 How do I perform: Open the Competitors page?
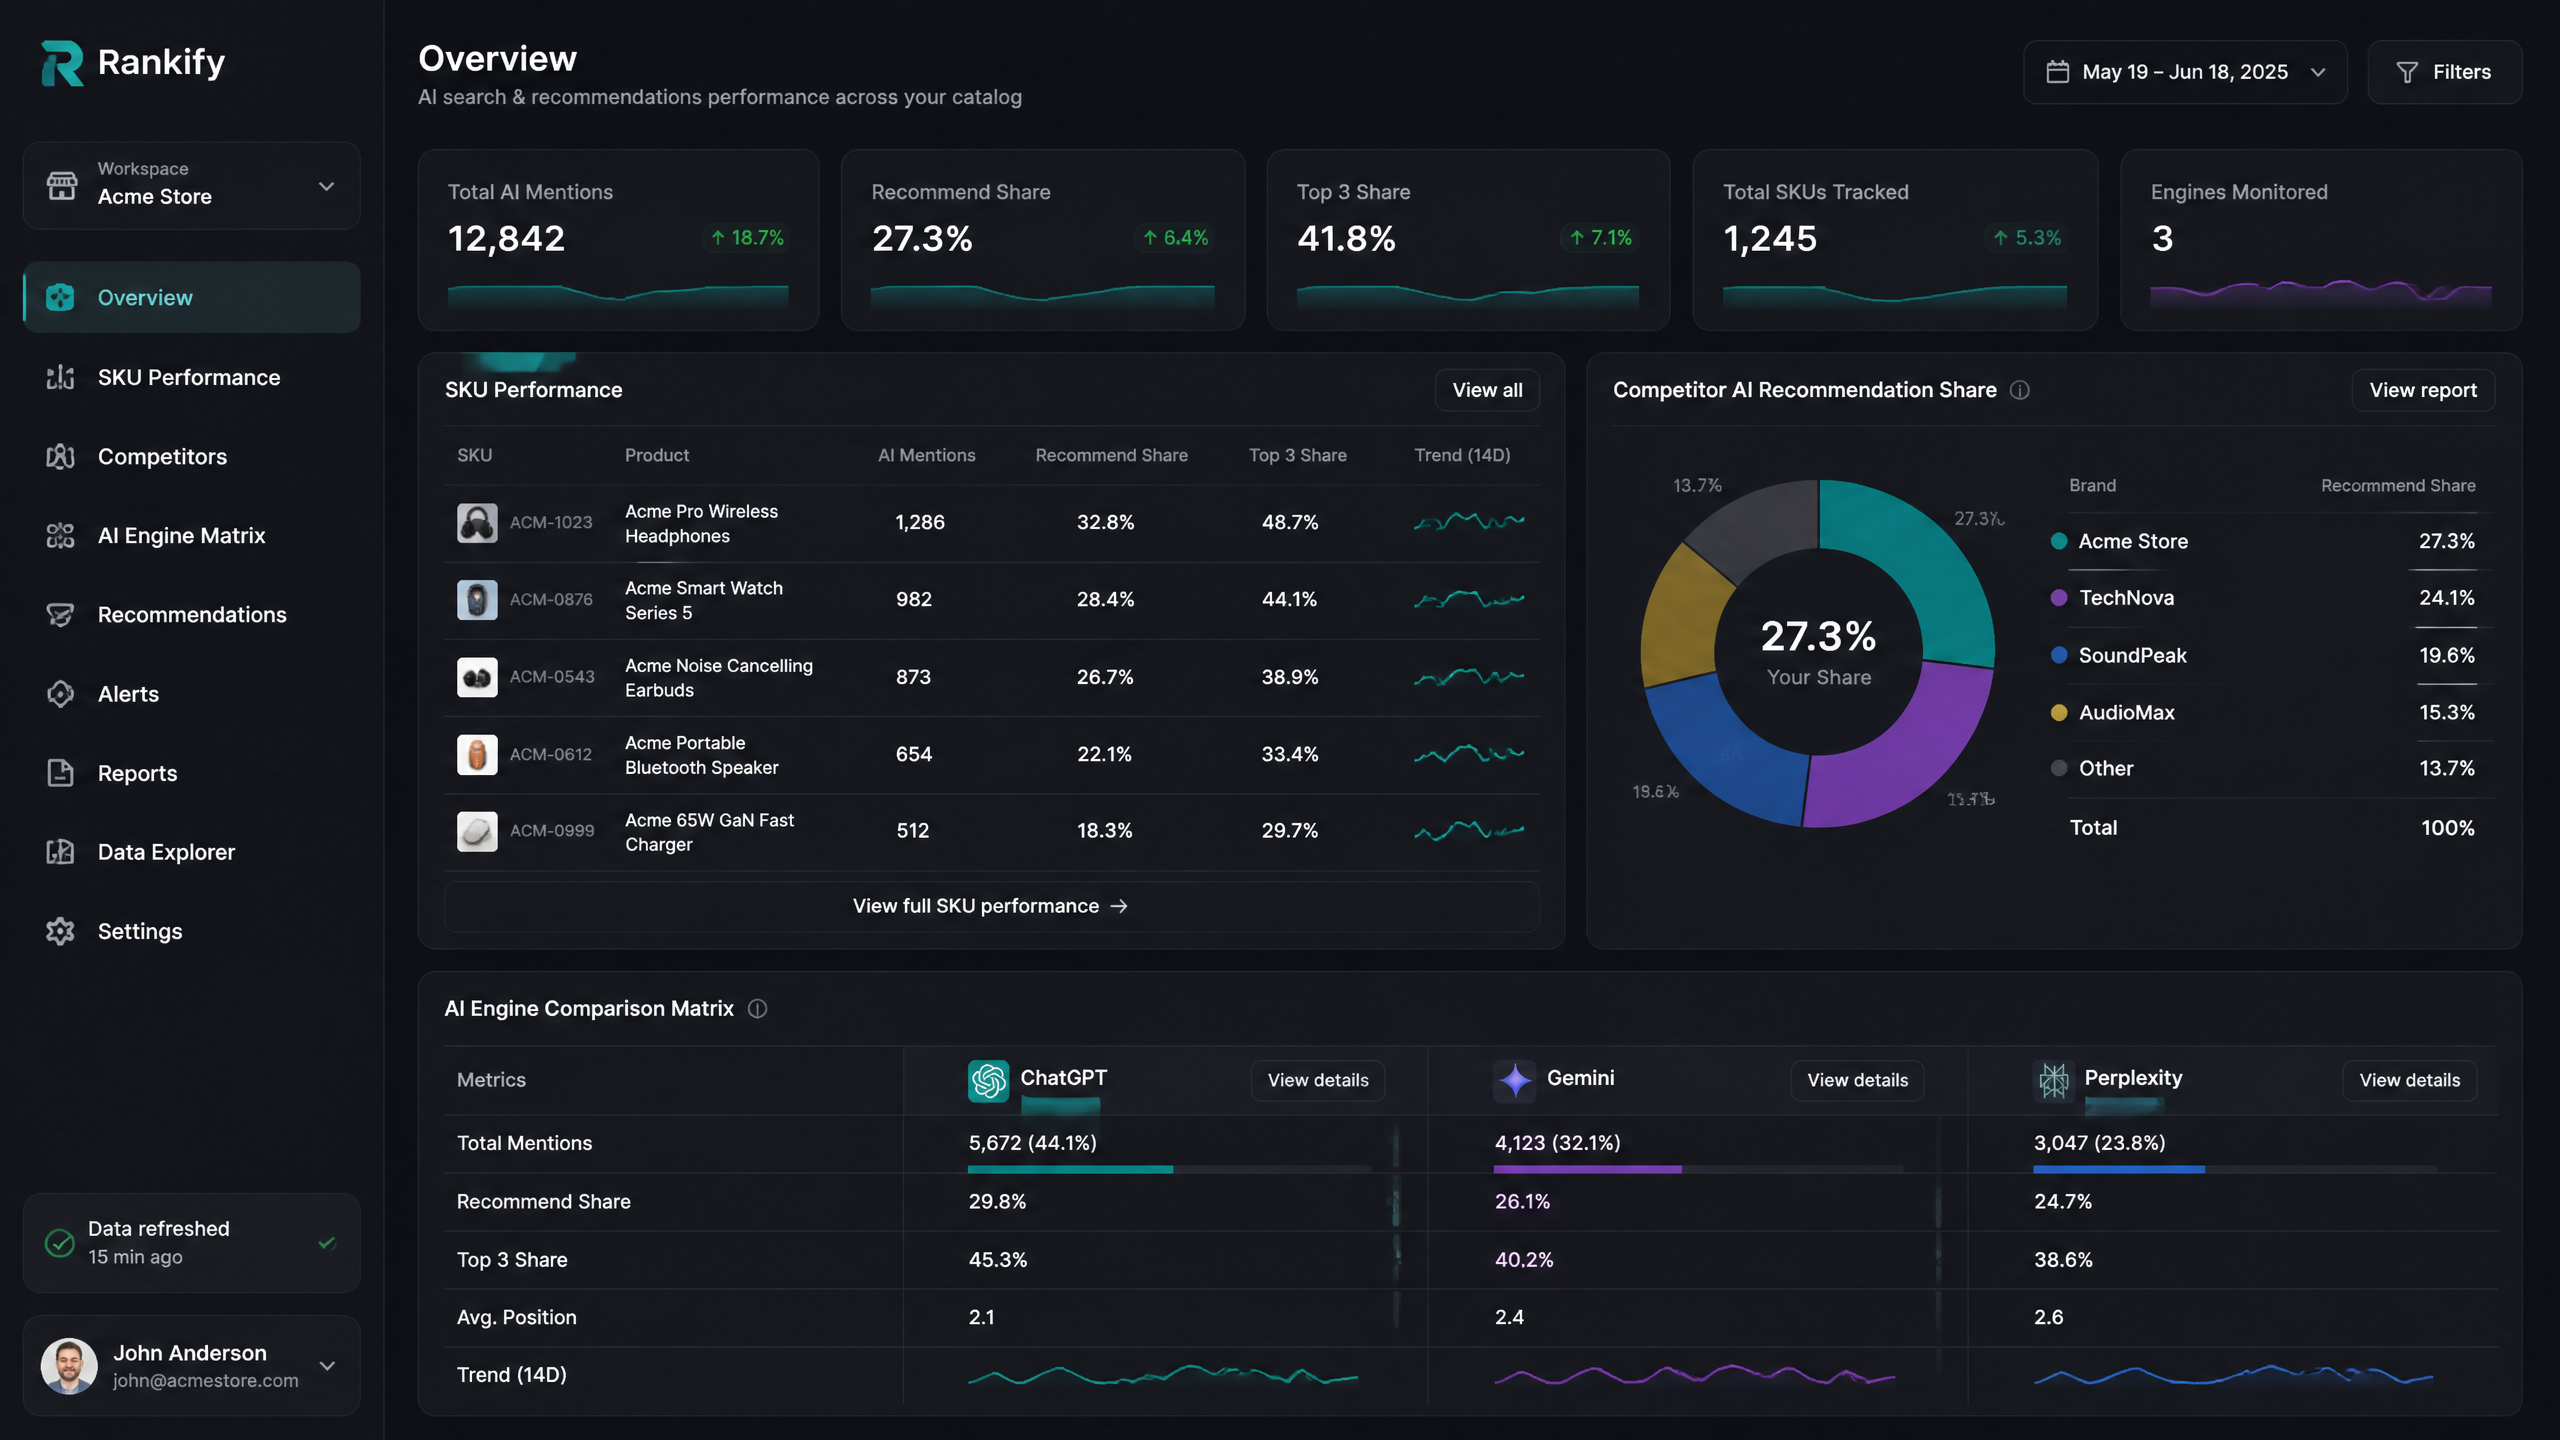(x=192, y=456)
